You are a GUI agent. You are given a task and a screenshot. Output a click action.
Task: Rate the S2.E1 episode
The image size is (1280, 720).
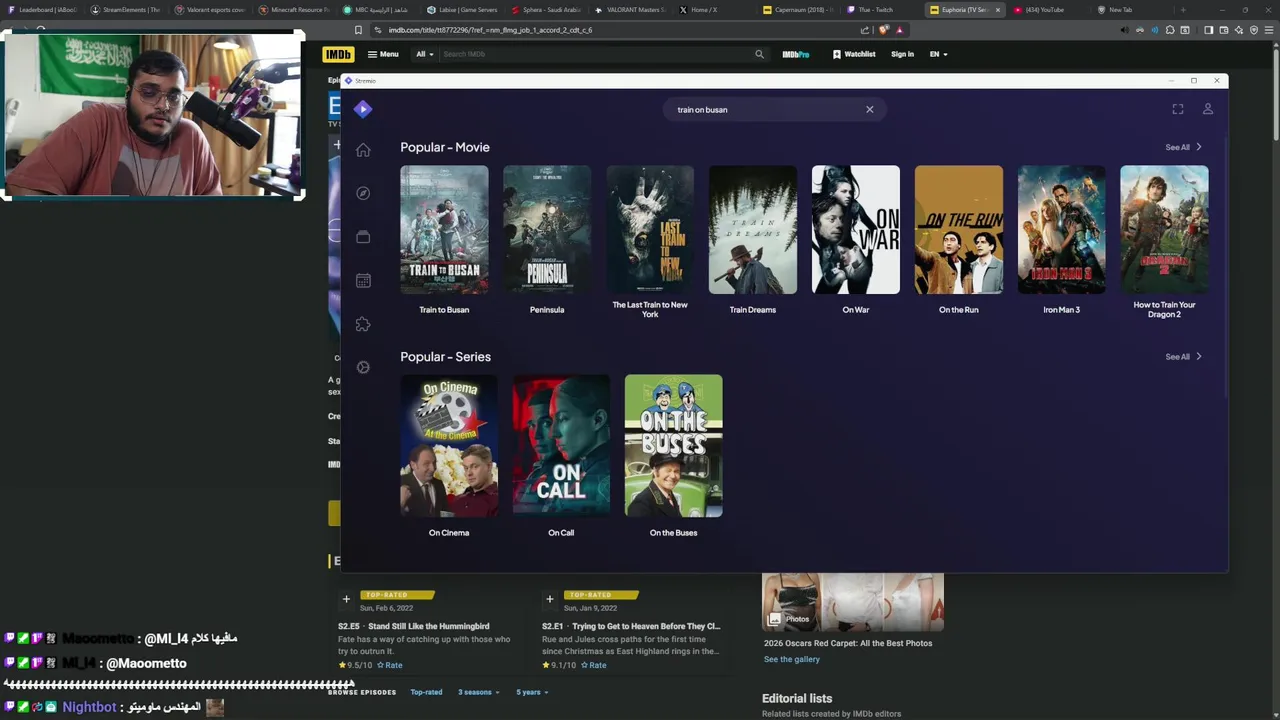click(594, 665)
